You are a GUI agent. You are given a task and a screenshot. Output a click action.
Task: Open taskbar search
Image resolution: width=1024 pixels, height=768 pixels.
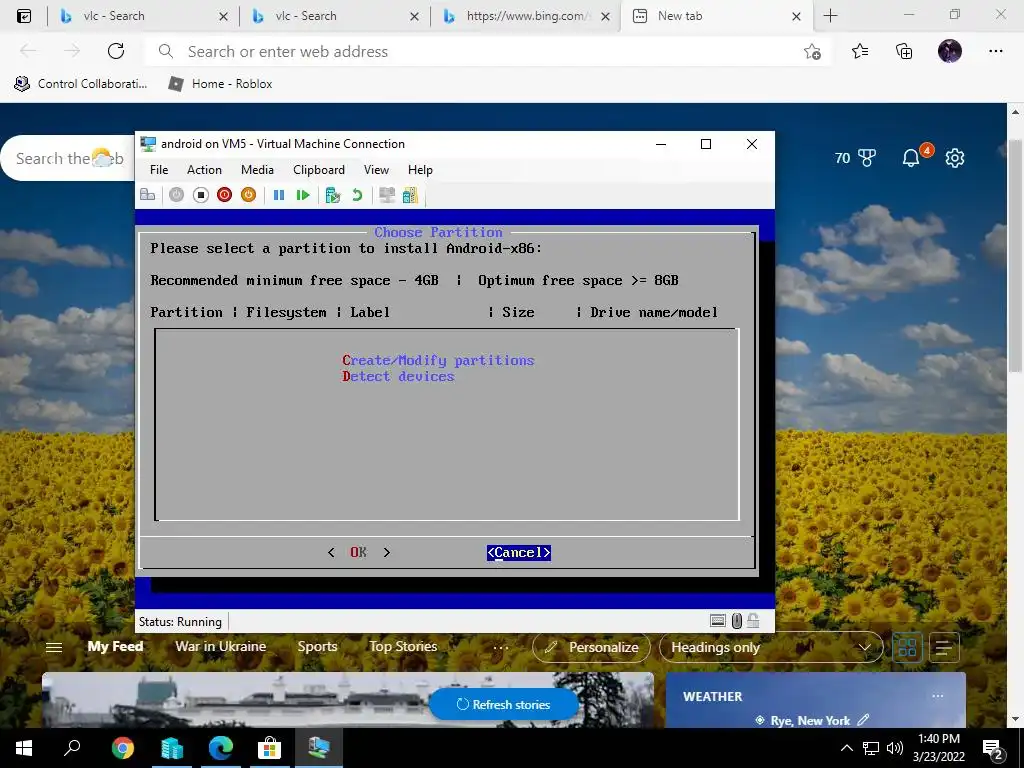pos(72,748)
